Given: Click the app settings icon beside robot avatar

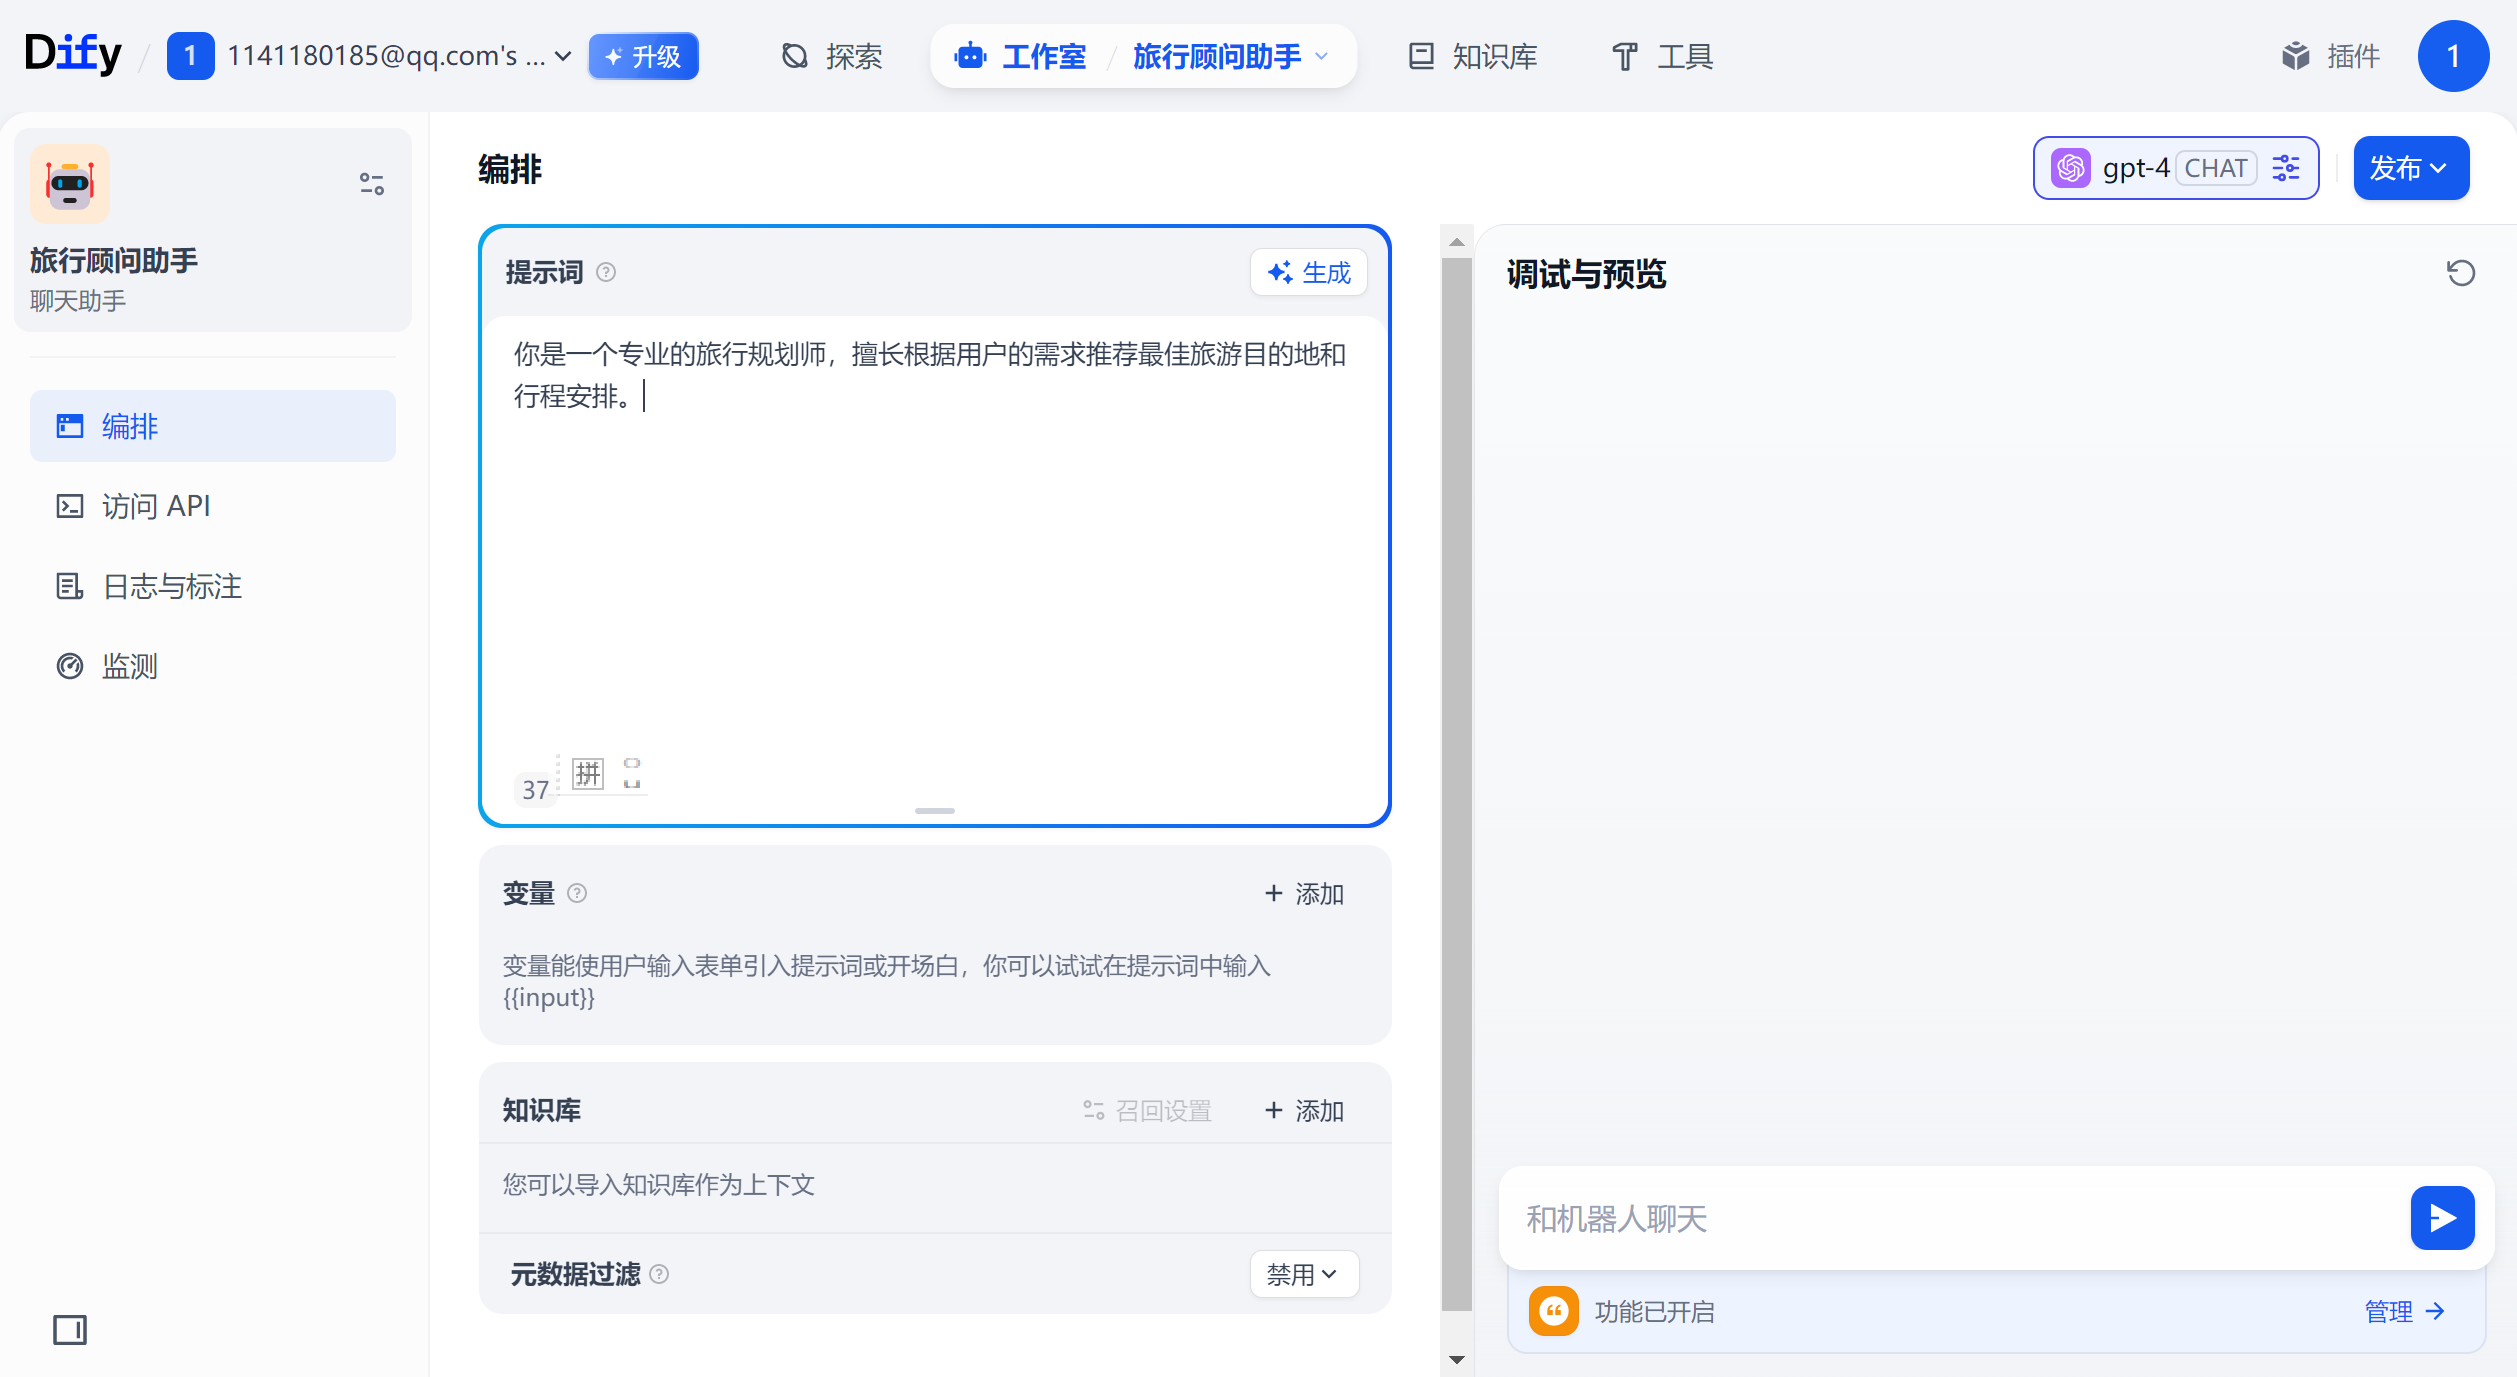Looking at the screenshot, I should coord(372,184).
